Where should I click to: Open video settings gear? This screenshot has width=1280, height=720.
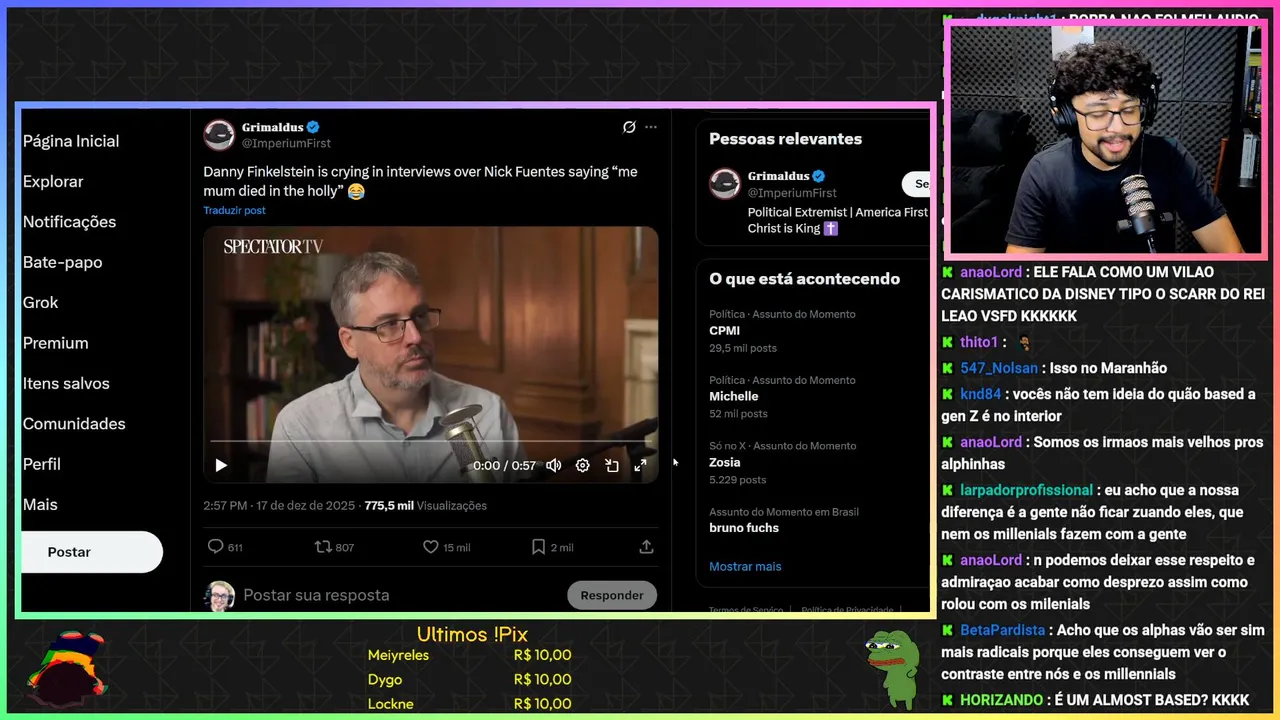click(x=582, y=465)
